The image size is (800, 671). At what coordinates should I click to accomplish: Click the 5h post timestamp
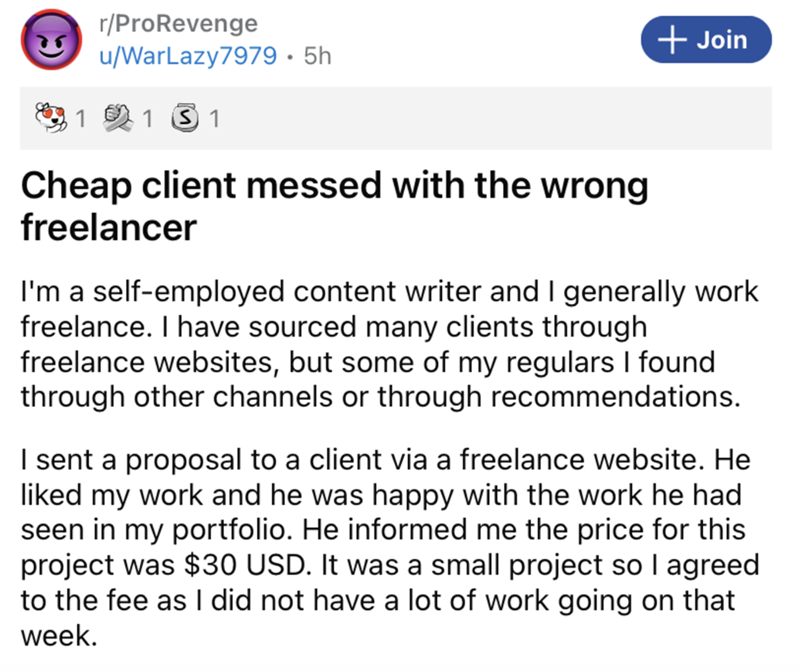pyautogui.click(x=317, y=56)
